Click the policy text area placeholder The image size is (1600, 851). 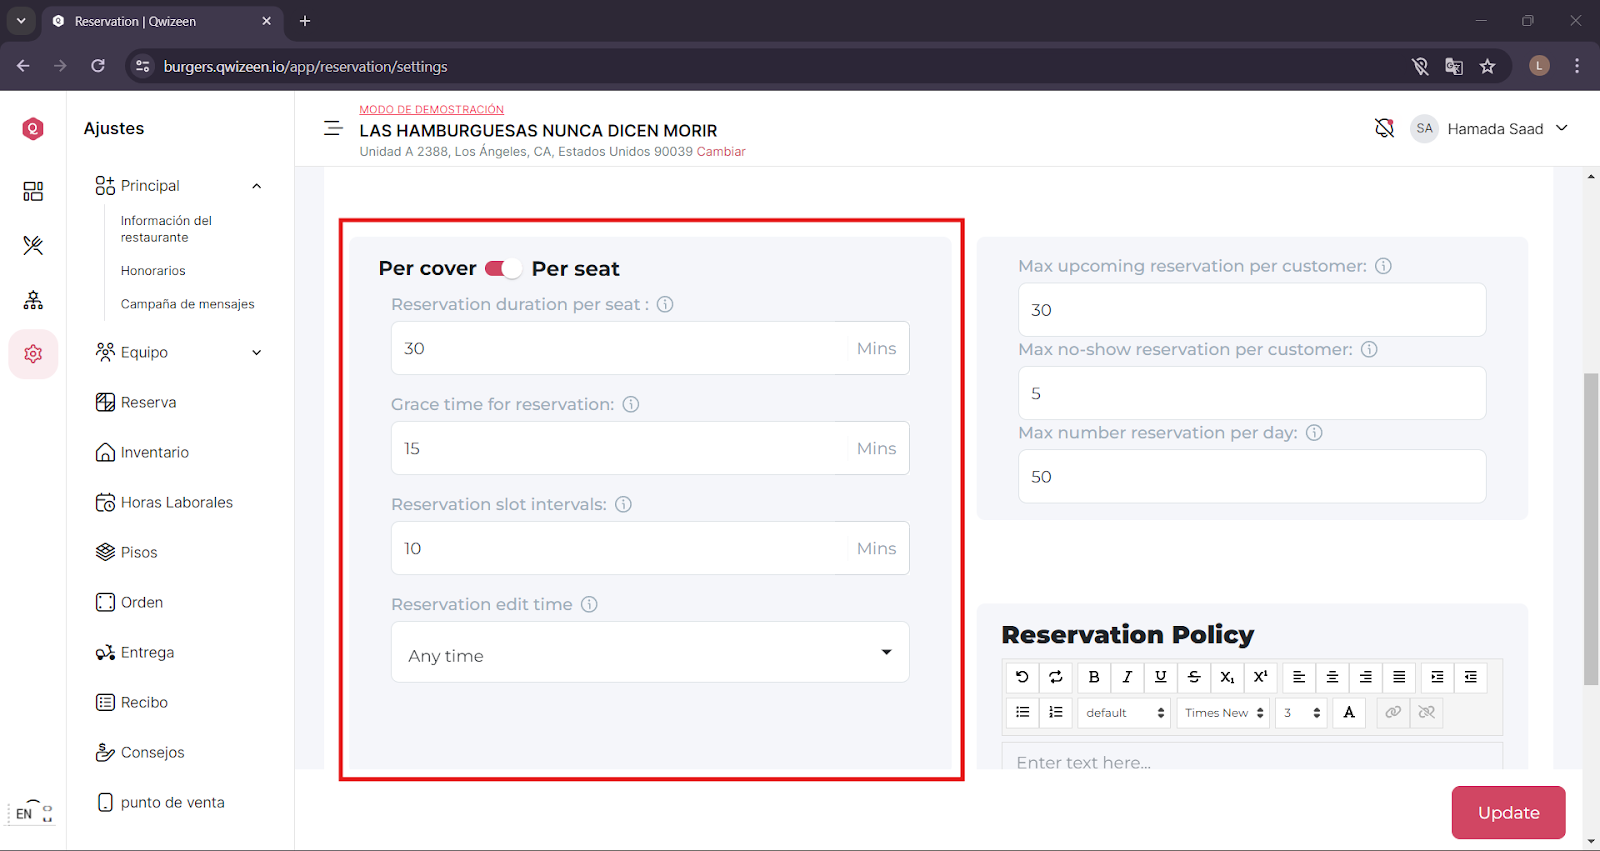point(1252,757)
